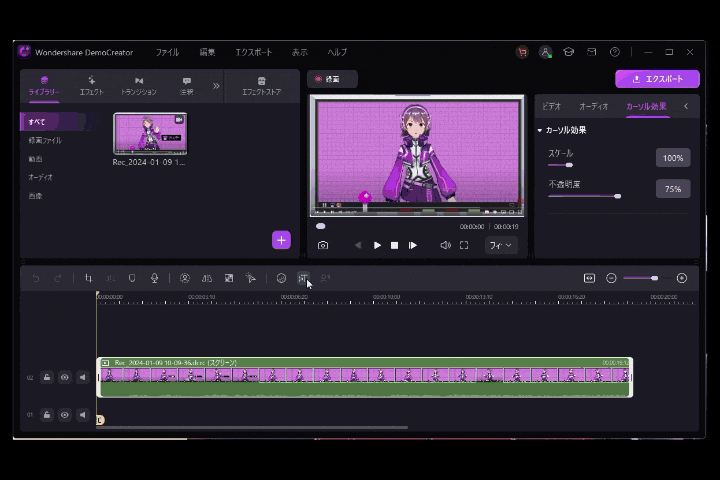The height and width of the screenshot is (480, 720).
Task: Click the redo arrow
Action: pyautogui.click(x=57, y=278)
